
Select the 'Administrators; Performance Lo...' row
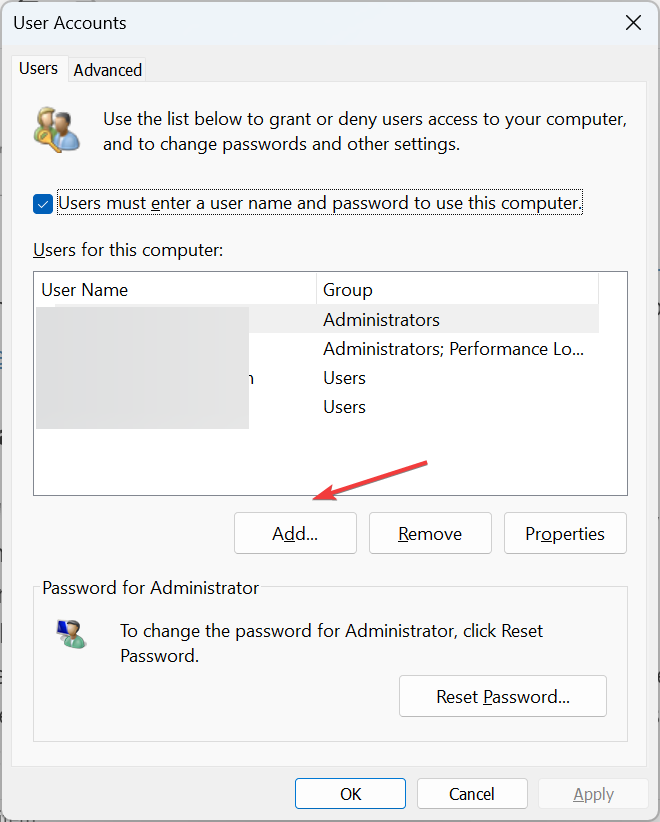pos(317,349)
